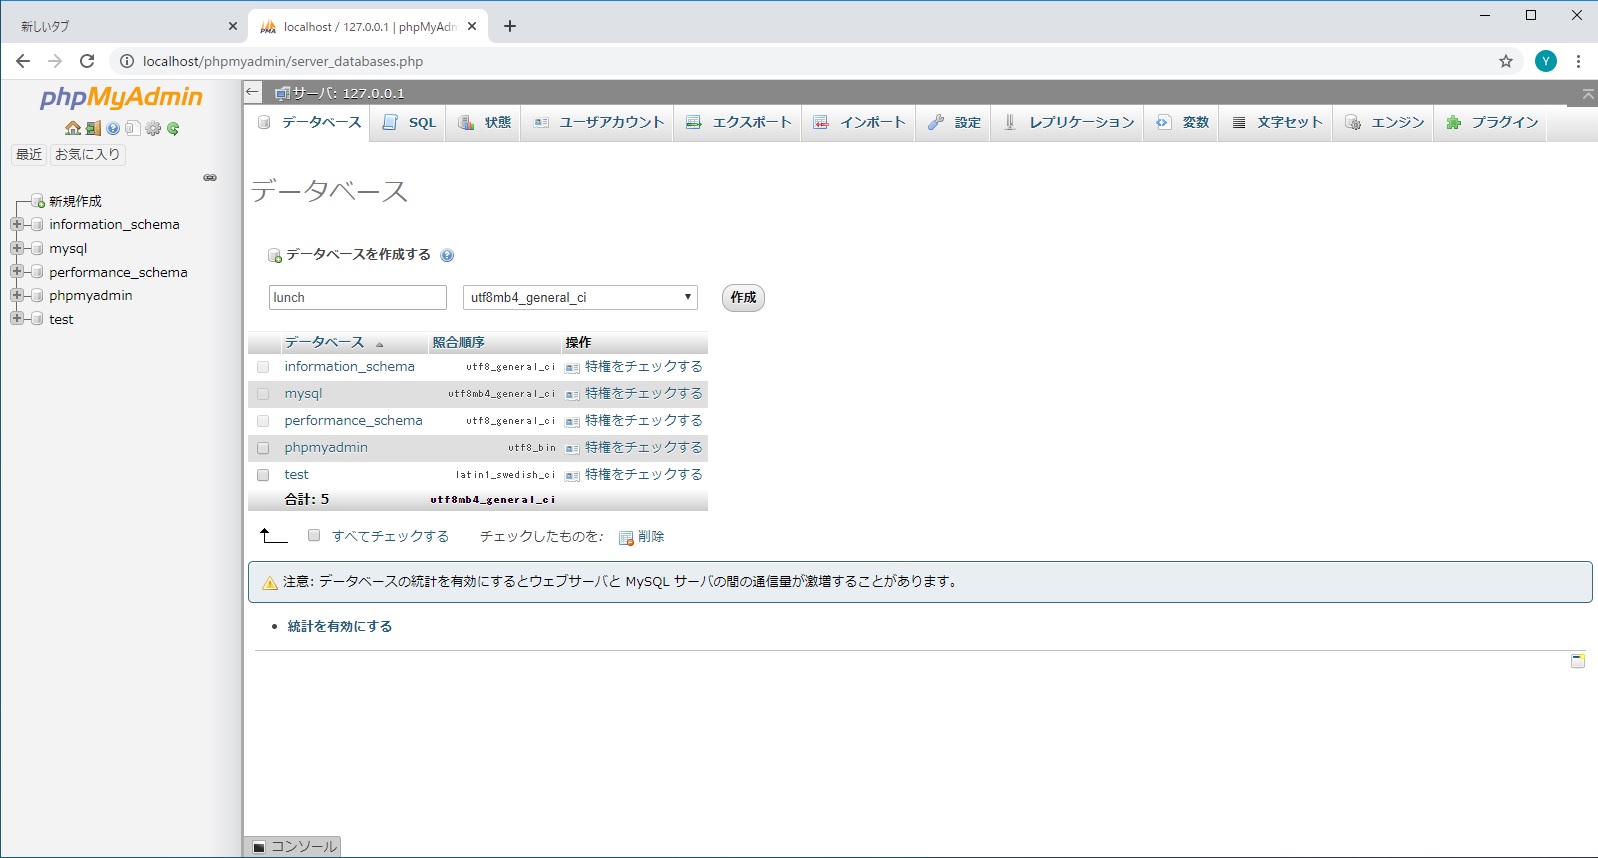Click the phpmyadmin link in database table

tap(326, 448)
